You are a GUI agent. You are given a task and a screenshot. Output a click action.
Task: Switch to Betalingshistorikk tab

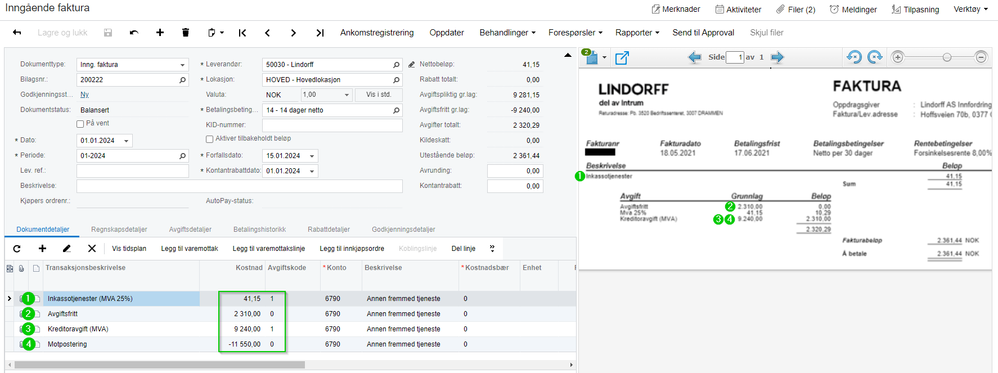pos(260,229)
